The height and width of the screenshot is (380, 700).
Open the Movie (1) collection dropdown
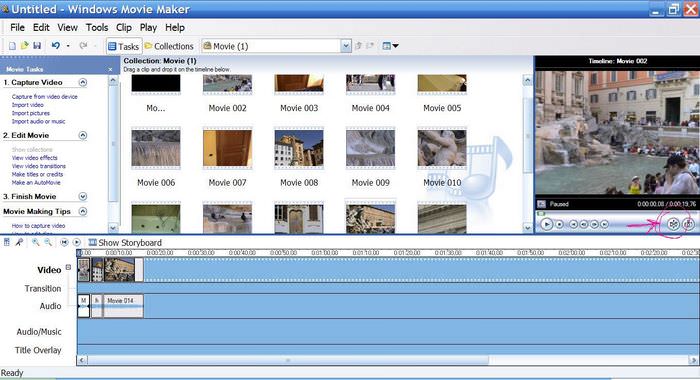pyautogui.click(x=346, y=46)
